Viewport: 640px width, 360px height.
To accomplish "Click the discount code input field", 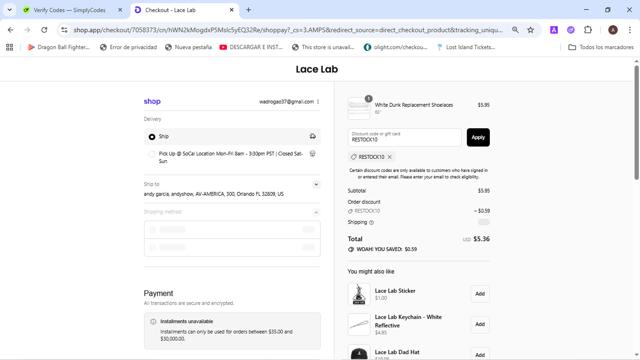I will [x=404, y=138].
